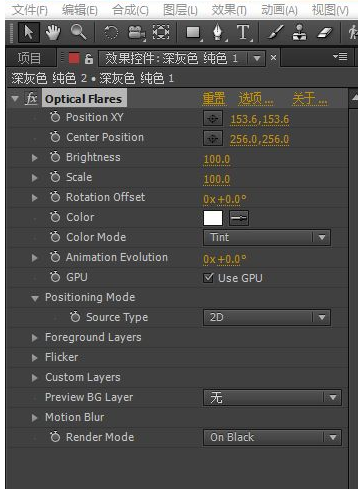Toggle stopwatch for Render Mode
This screenshot has width=364, height=494.
(55, 437)
